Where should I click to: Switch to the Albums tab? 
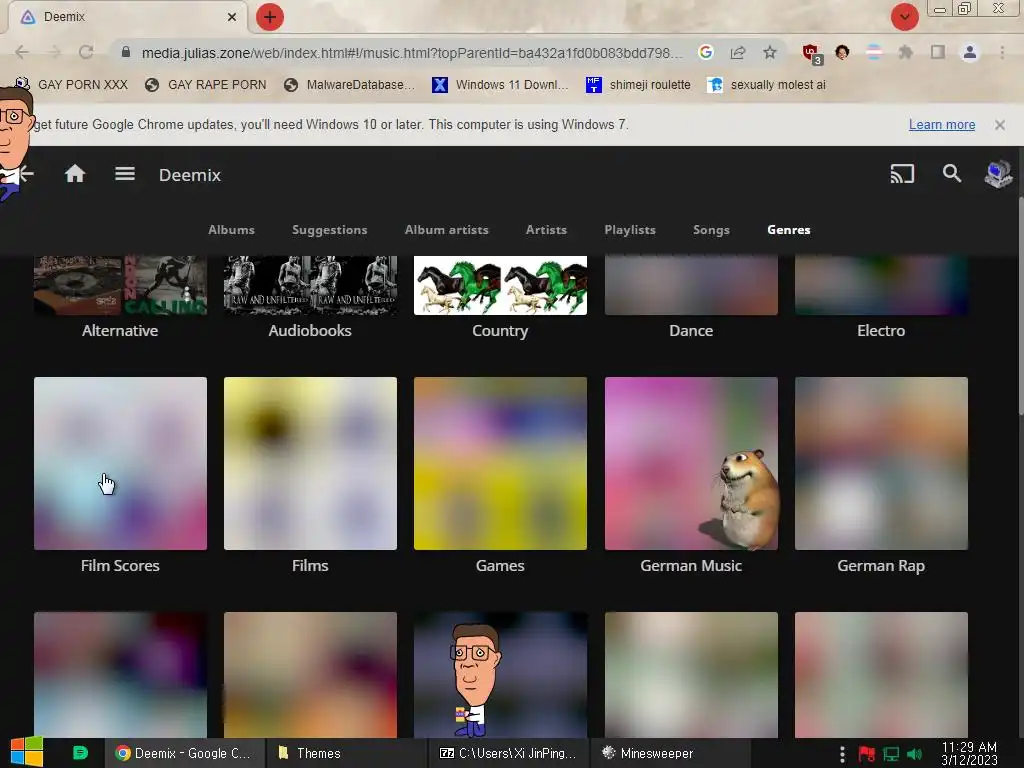(x=231, y=230)
